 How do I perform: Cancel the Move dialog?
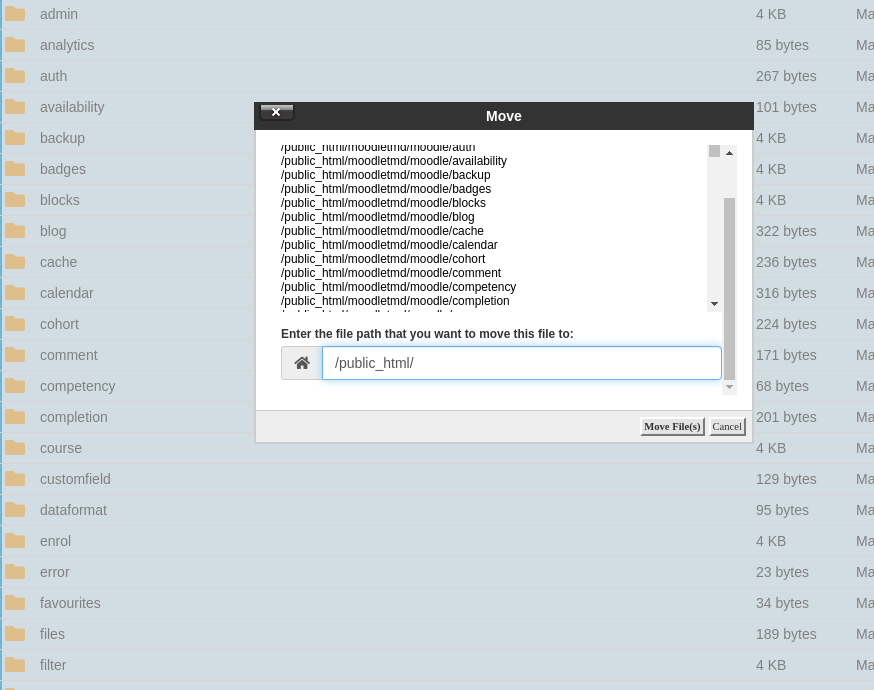[727, 427]
